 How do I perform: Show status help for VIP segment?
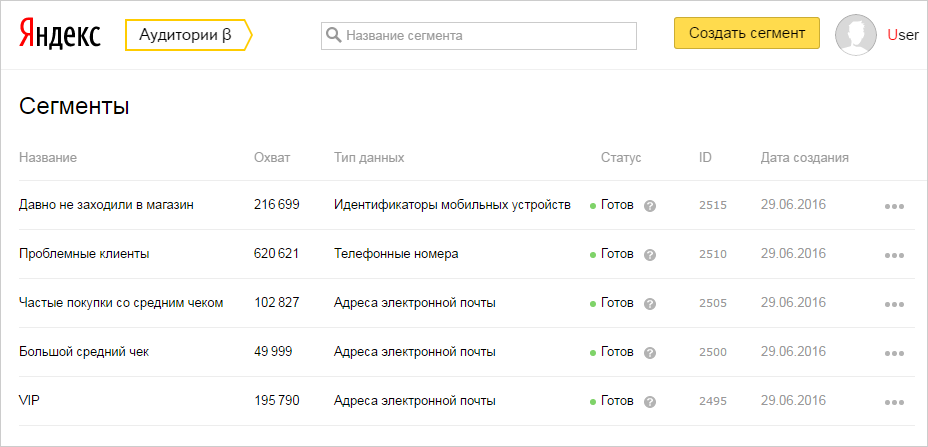(650, 402)
